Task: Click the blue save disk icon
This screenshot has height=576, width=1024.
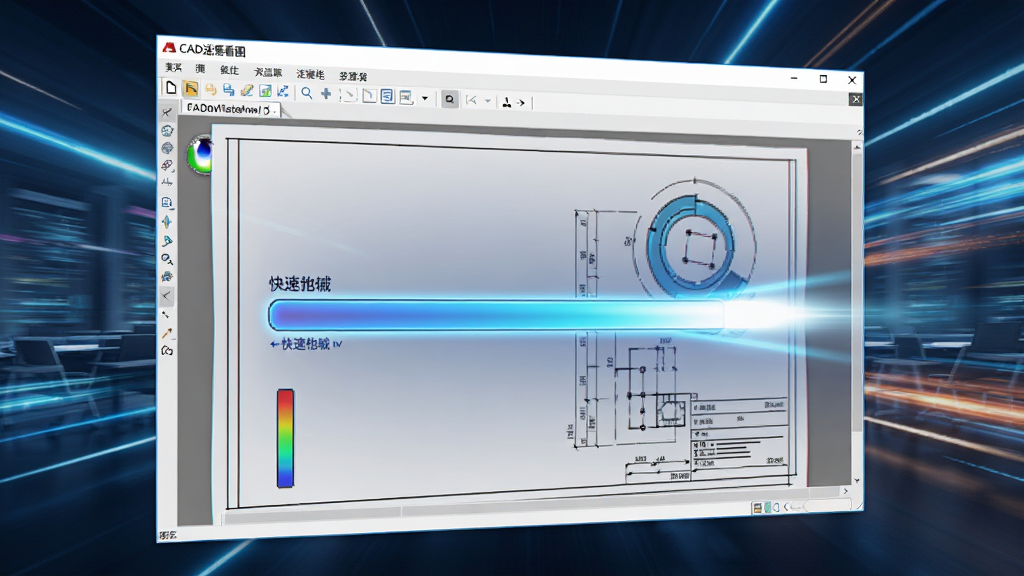Action: [x=228, y=89]
